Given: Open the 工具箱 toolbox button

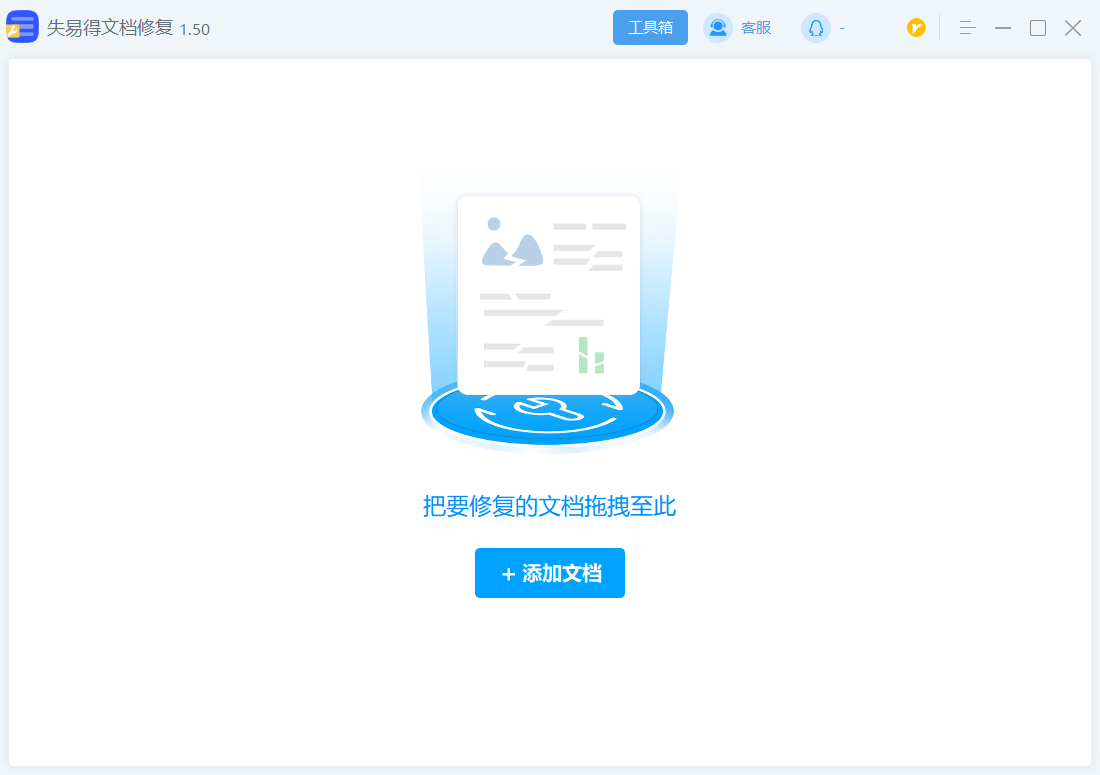Looking at the screenshot, I should coord(650,27).
